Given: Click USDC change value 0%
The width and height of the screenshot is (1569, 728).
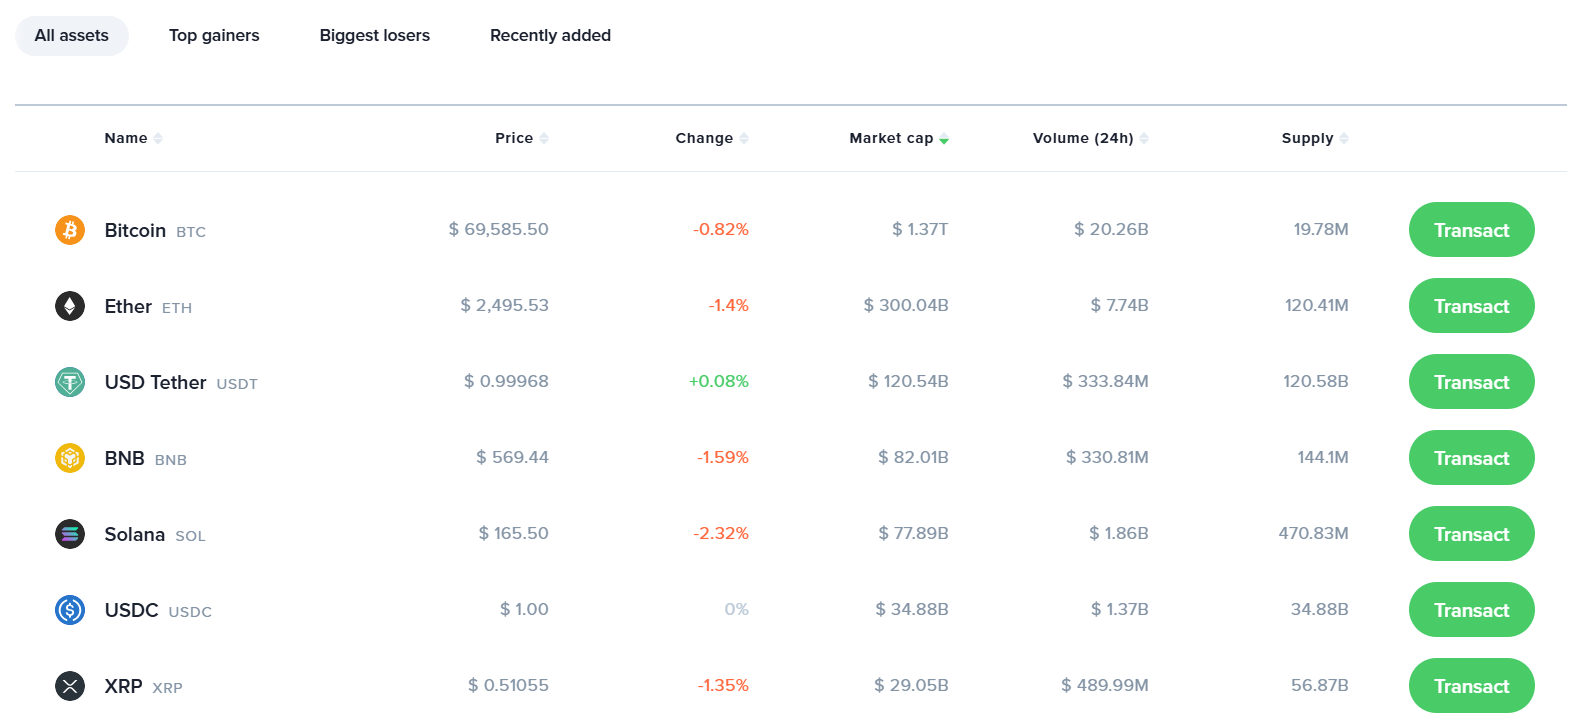Looking at the screenshot, I should (x=737, y=609).
